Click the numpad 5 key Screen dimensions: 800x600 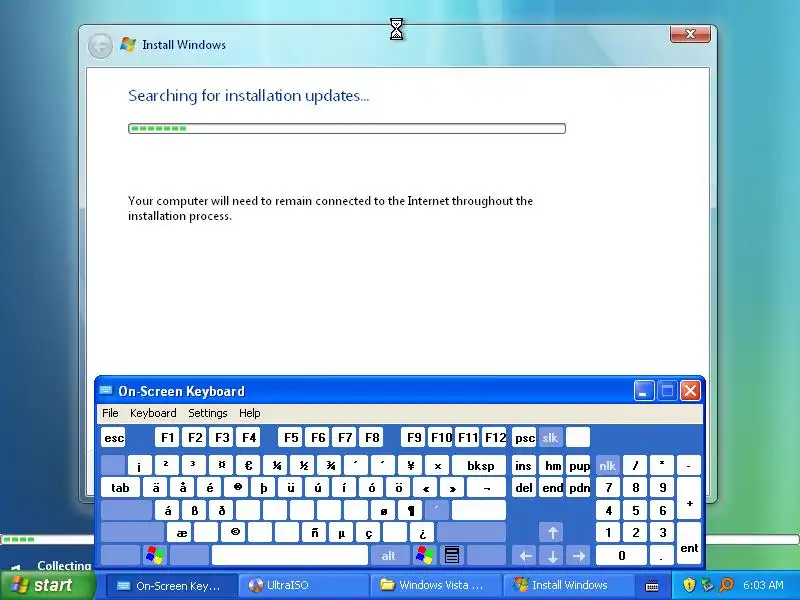click(635, 510)
